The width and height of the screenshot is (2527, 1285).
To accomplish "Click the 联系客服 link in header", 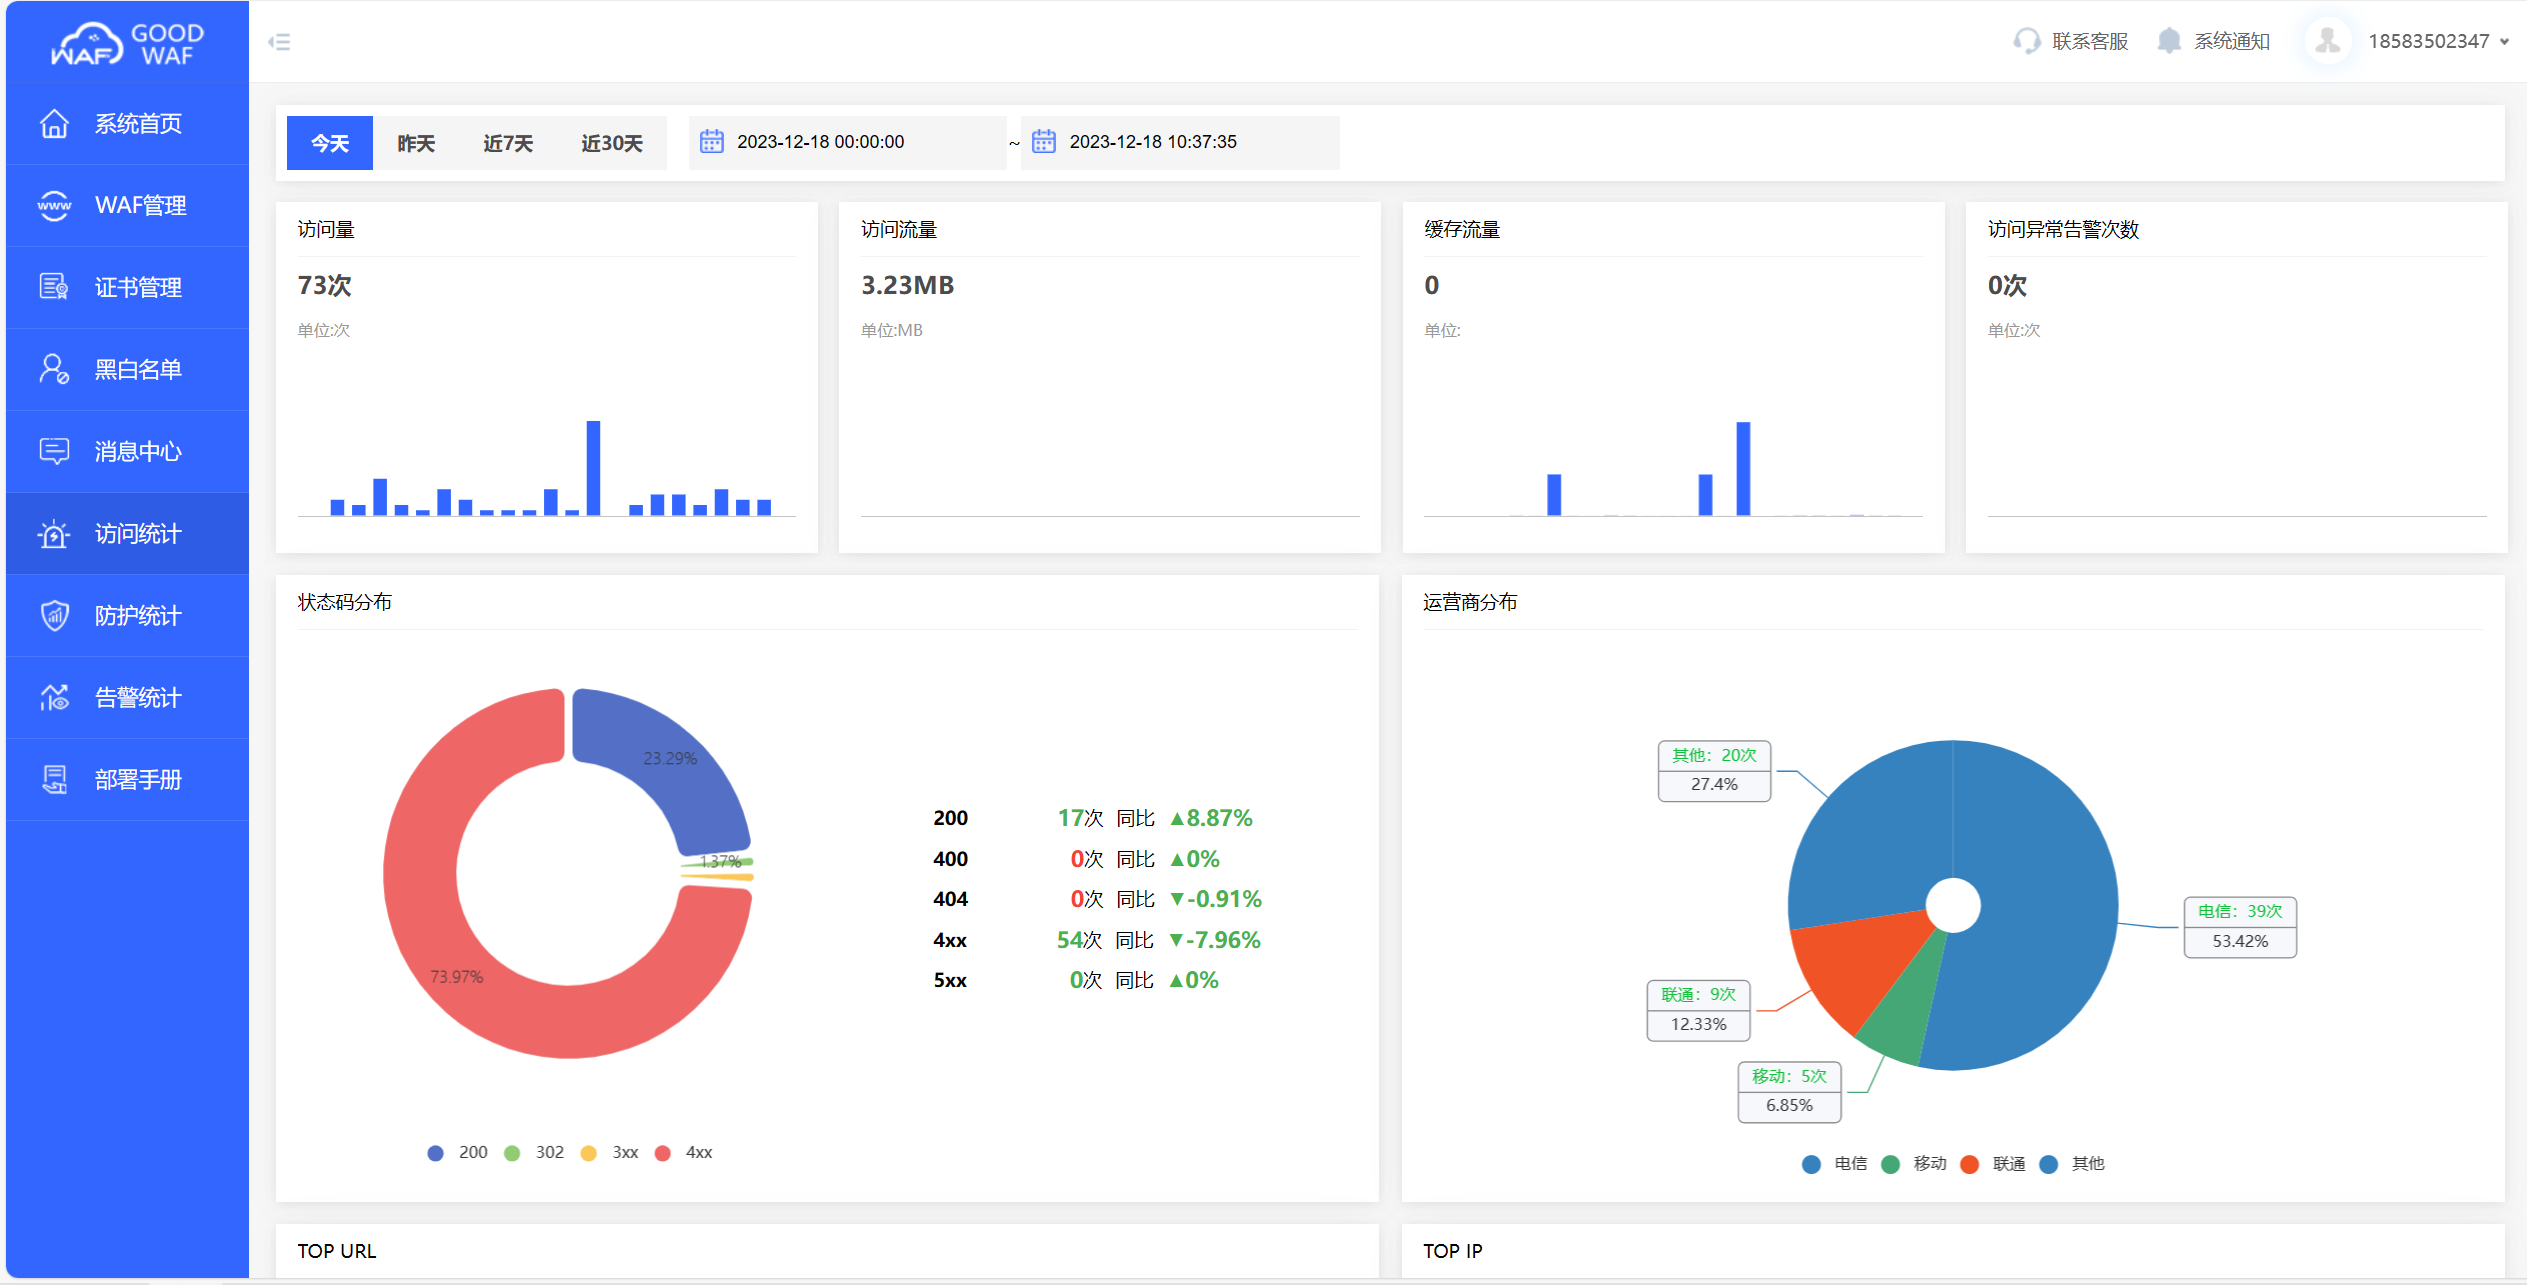I will [2088, 41].
